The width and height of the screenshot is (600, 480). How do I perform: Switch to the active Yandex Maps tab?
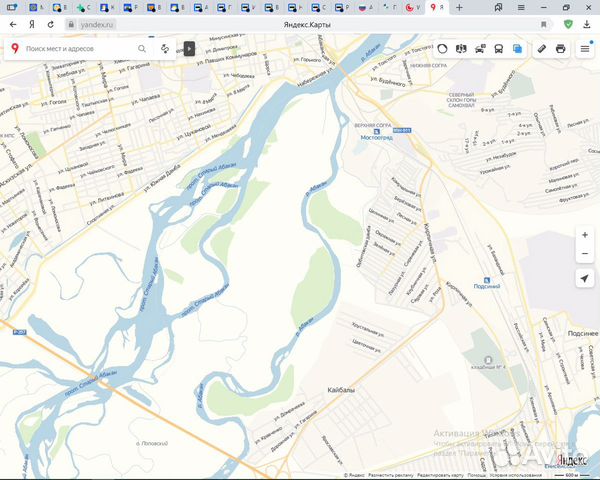(x=437, y=7)
